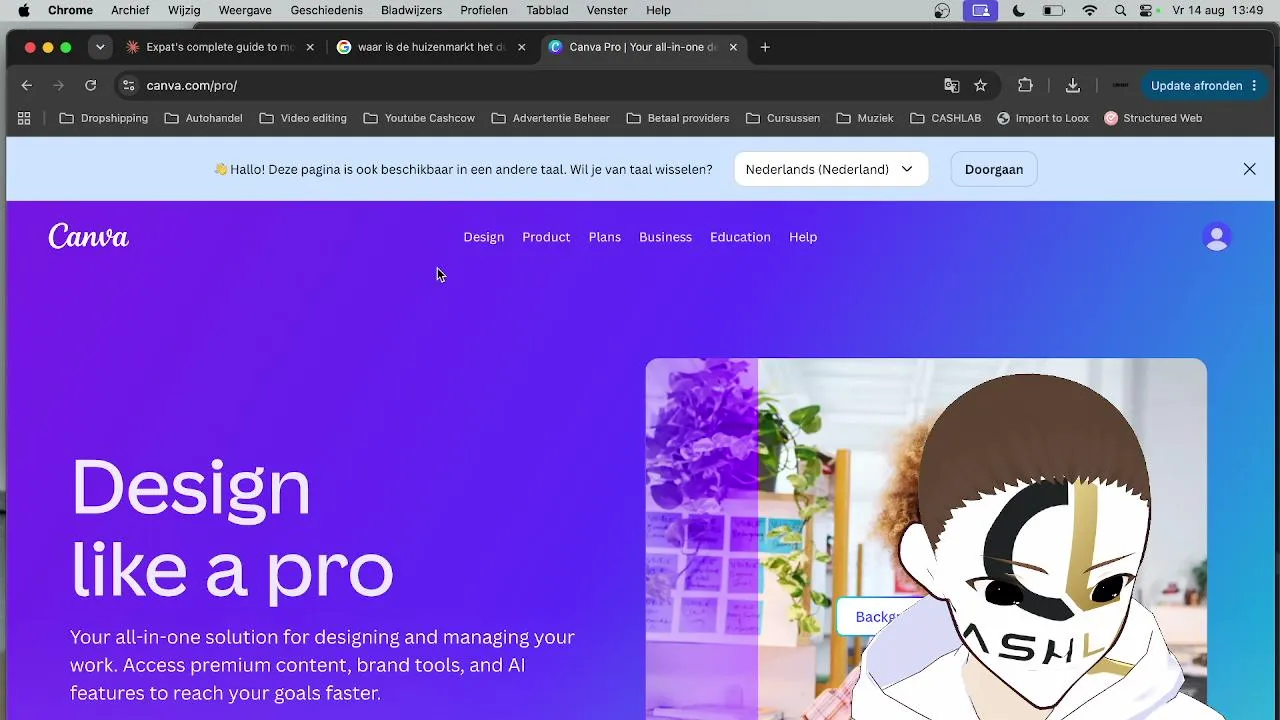
Task: Open the Update afronden Chrome menu
Action: pyautogui.click(x=1204, y=85)
